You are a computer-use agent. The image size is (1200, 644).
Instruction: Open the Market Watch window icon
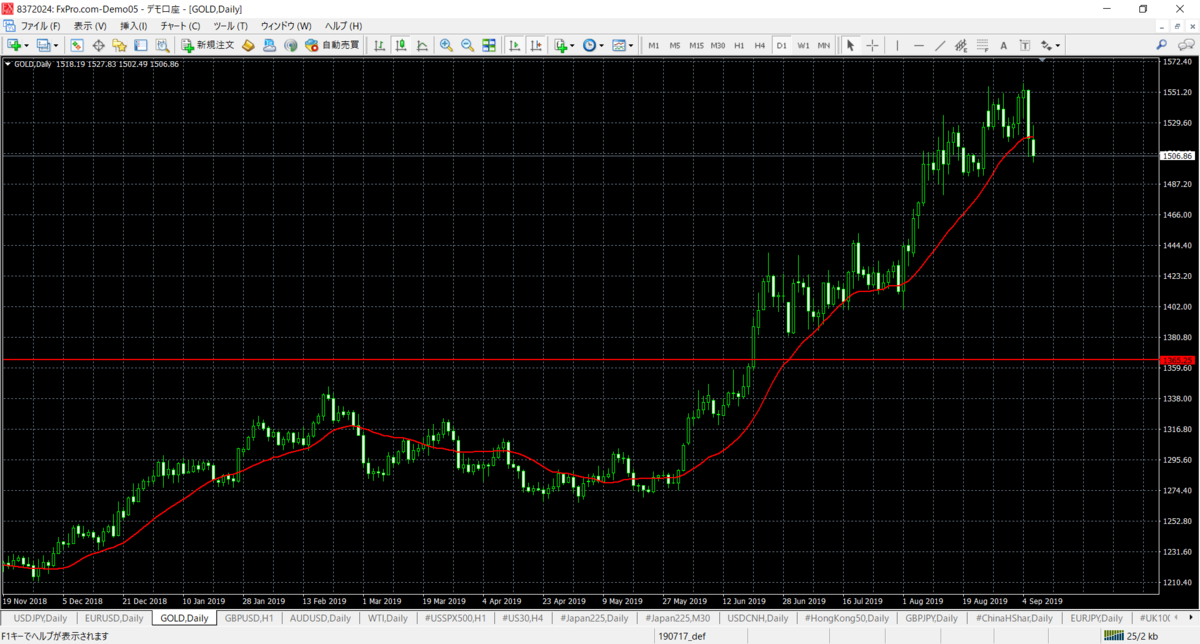[77, 45]
